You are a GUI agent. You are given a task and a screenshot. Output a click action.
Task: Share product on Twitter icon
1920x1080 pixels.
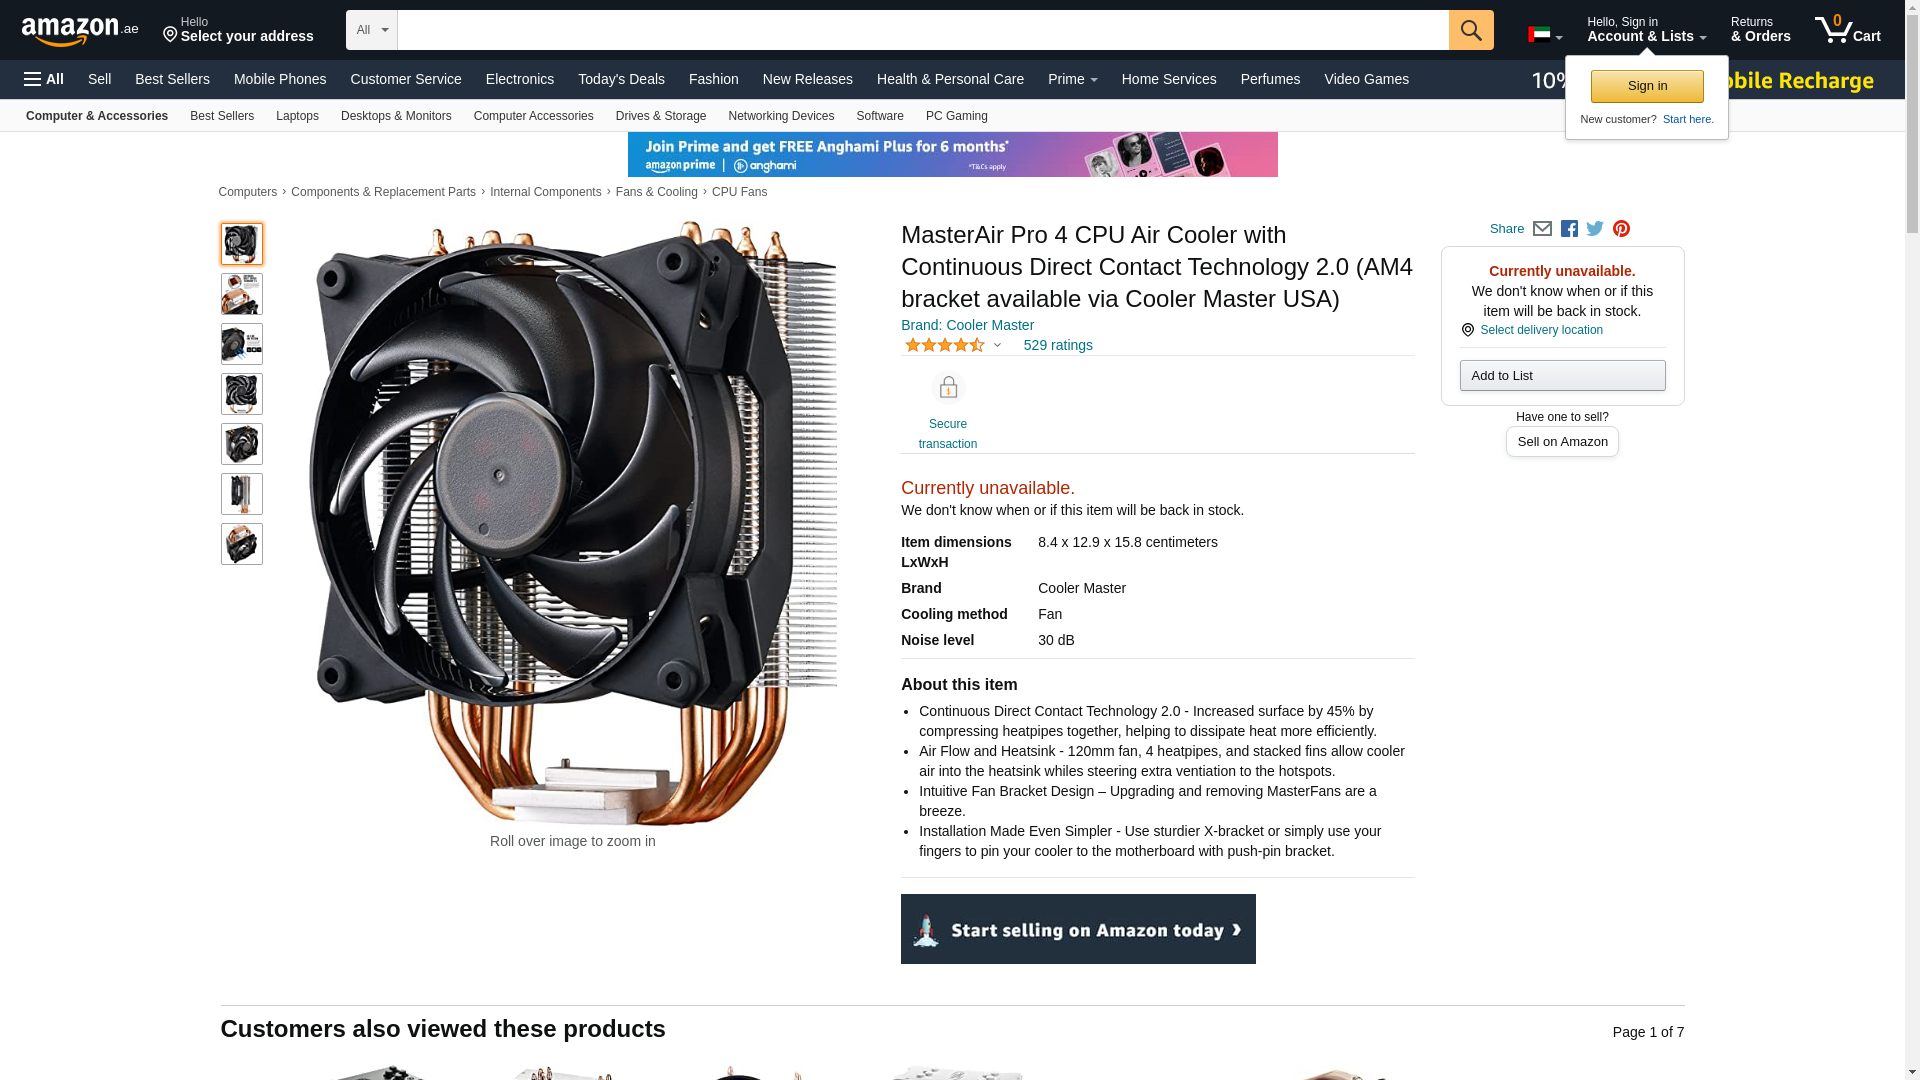(1595, 229)
